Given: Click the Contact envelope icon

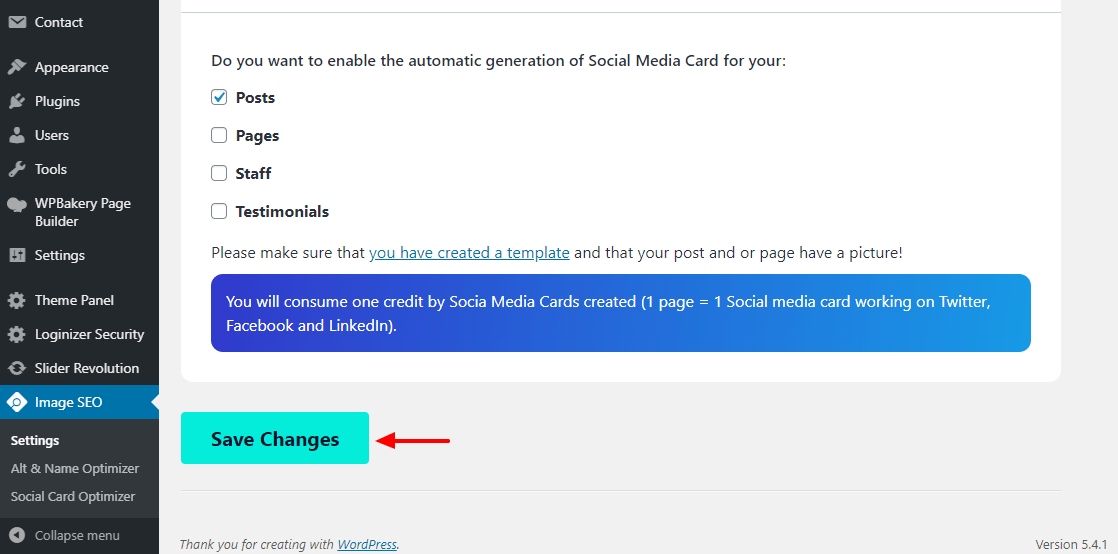Looking at the screenshot, I should 17,22.
